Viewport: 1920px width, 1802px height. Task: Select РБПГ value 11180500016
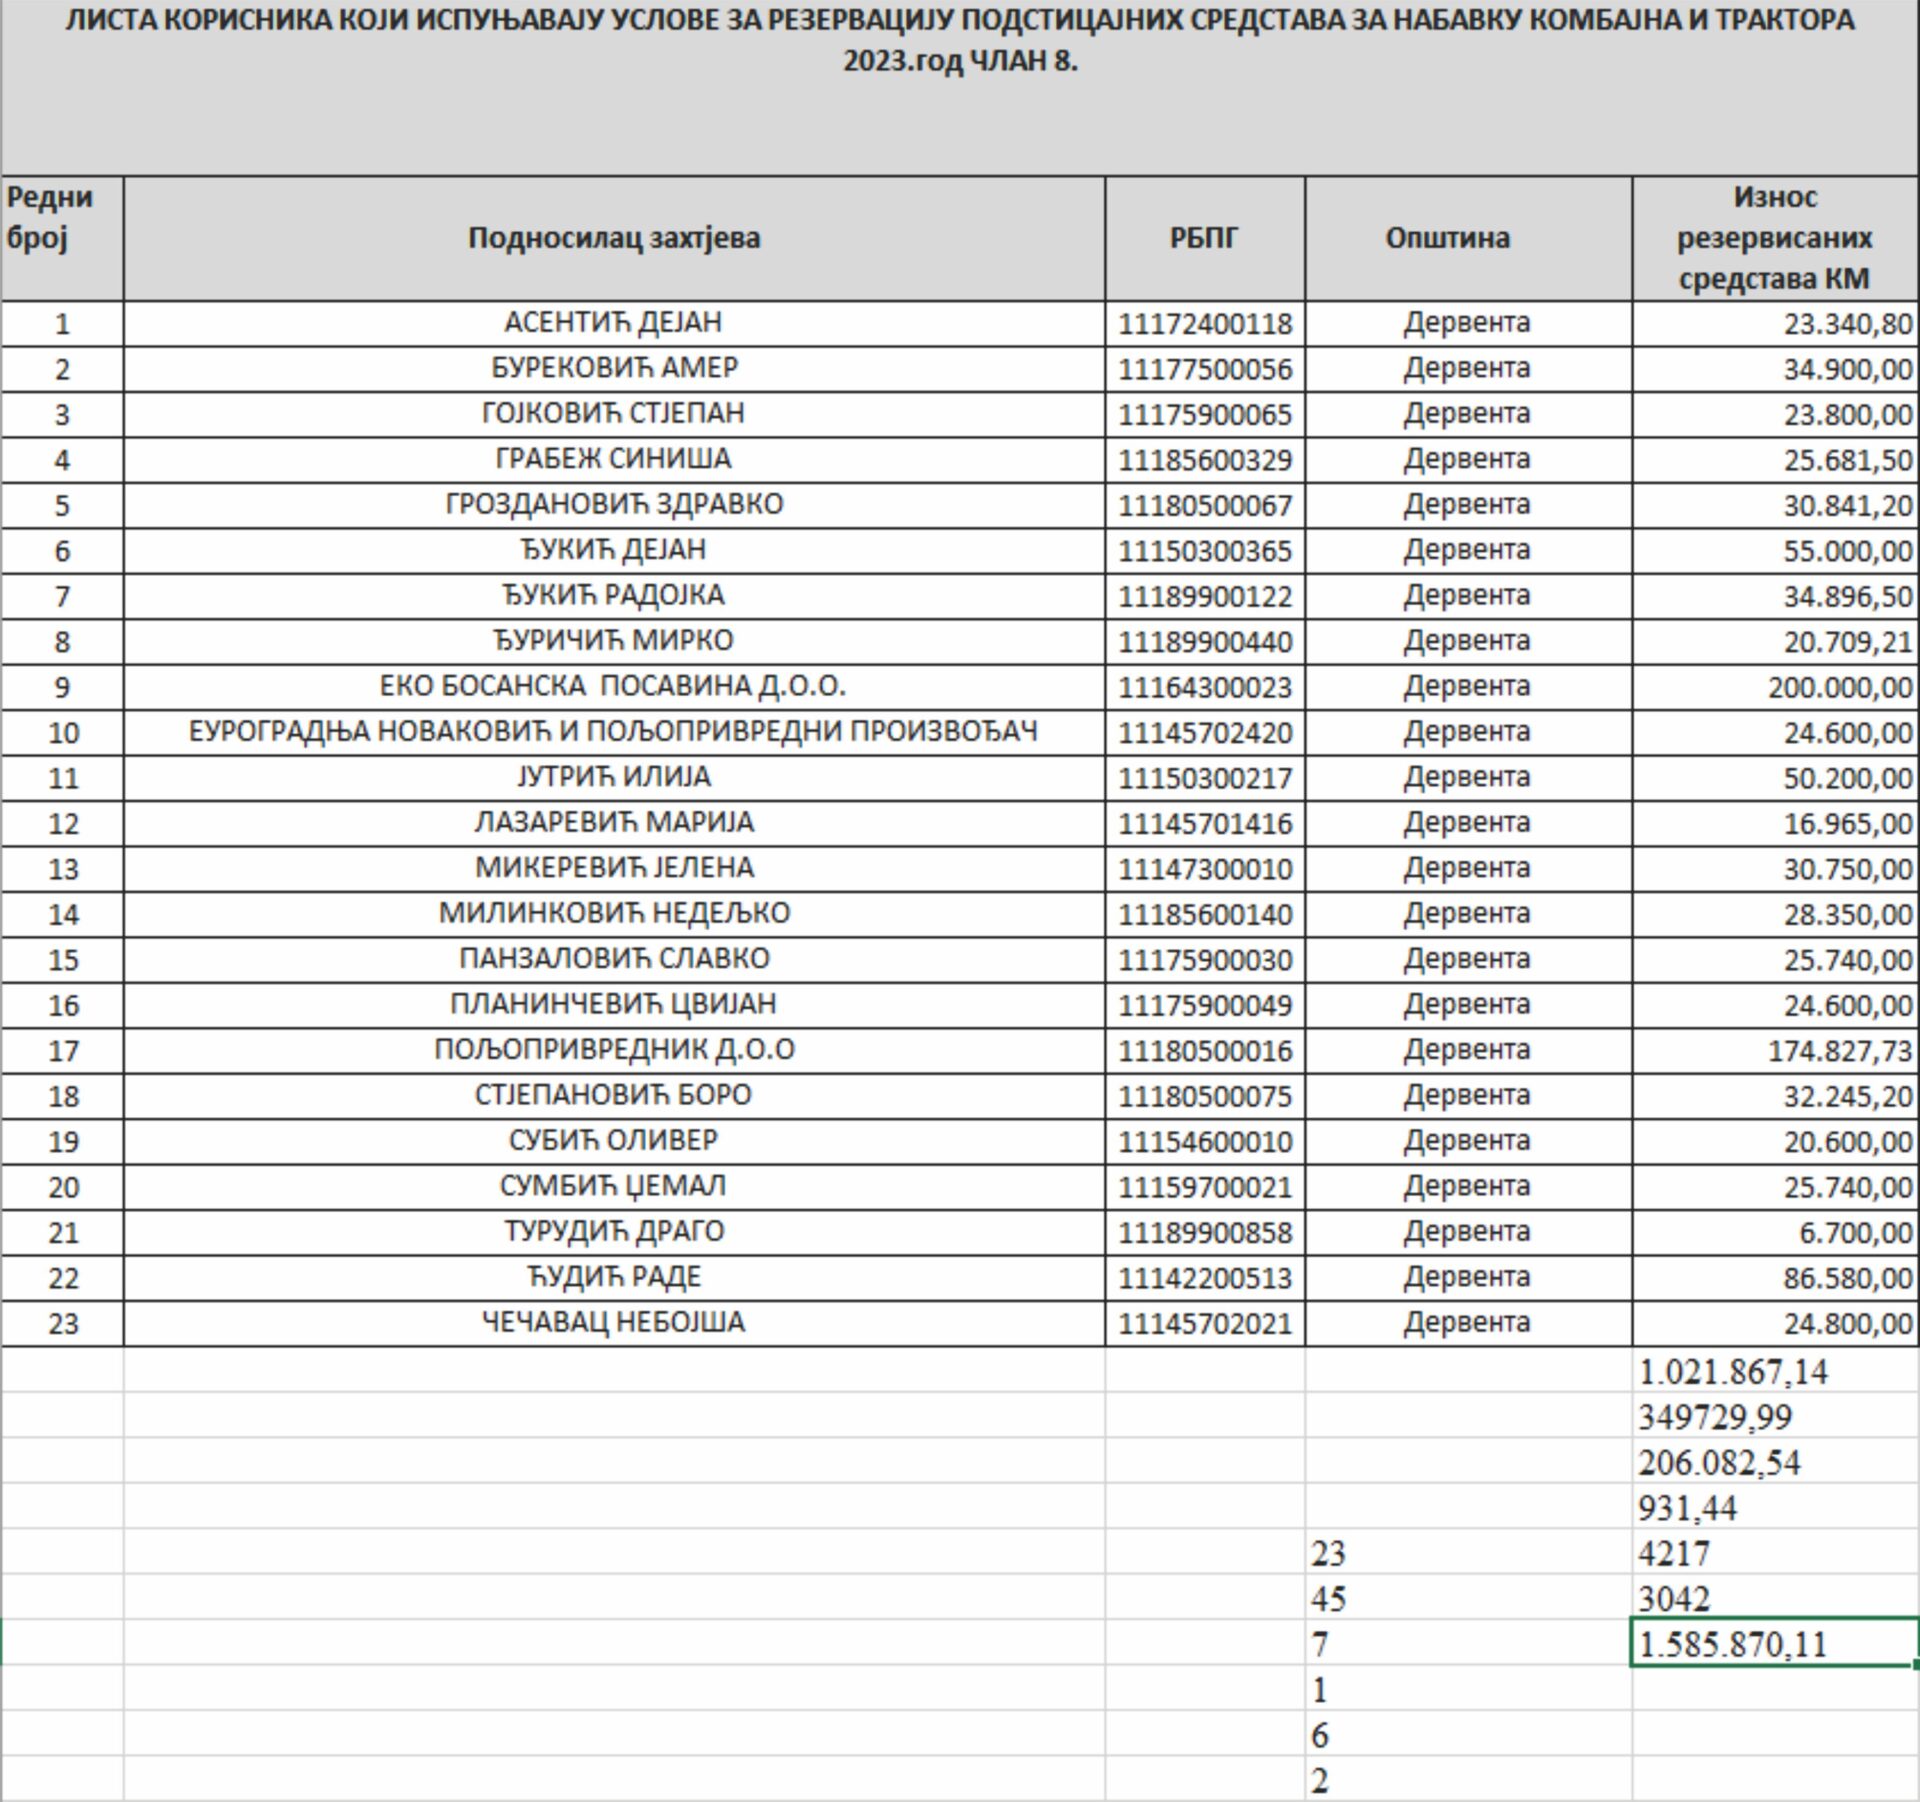(1205, 1051)
